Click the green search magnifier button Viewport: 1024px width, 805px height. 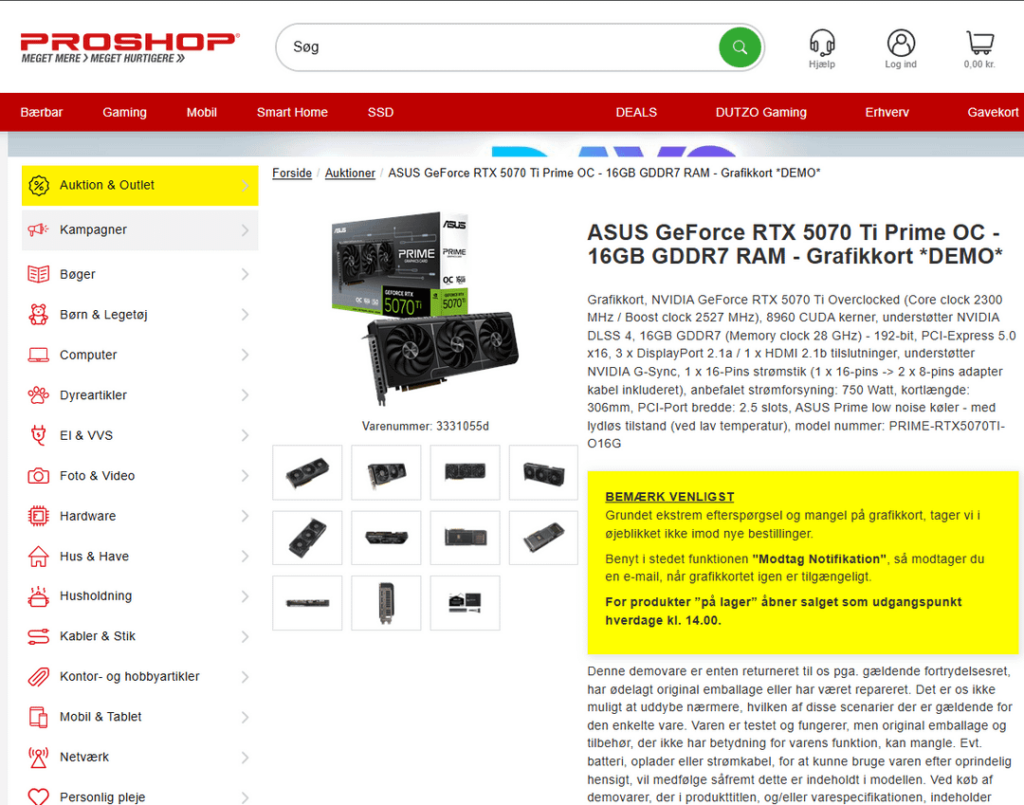click(x=739, y=47)
